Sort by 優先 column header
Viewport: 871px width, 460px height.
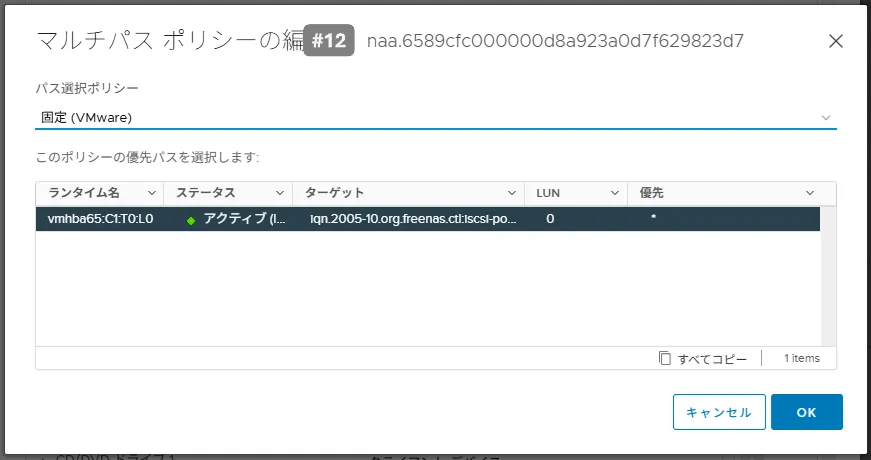coord(651,193)
